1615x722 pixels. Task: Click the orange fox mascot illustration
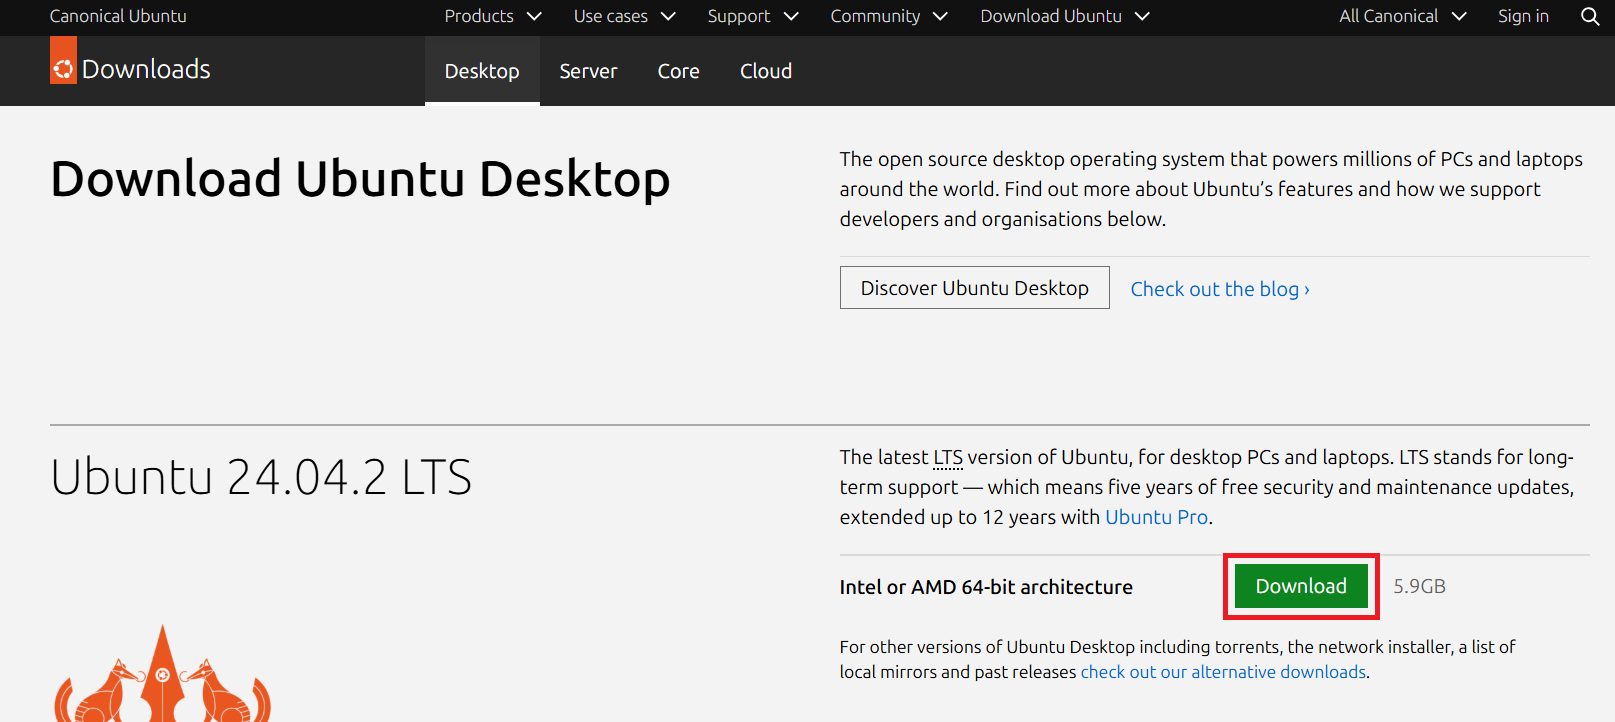pyautogui.click(x=162, y=675)
